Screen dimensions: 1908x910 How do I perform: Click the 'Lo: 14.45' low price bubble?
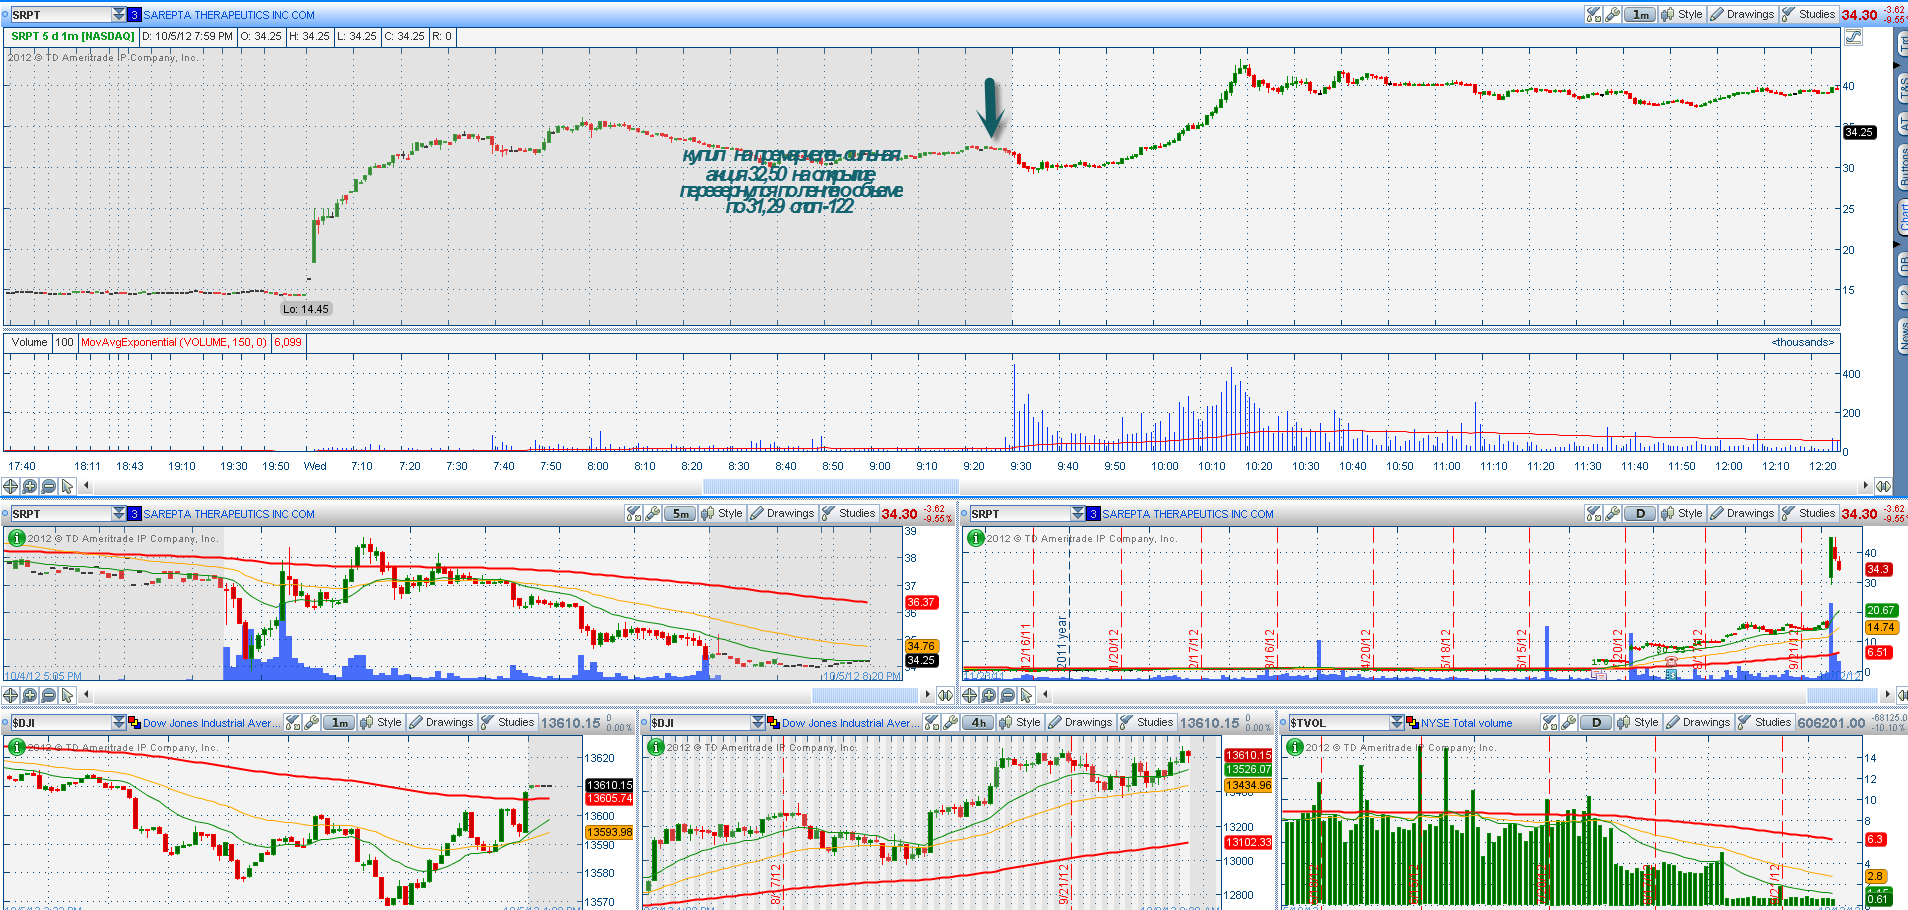click(x=305, y=309)
